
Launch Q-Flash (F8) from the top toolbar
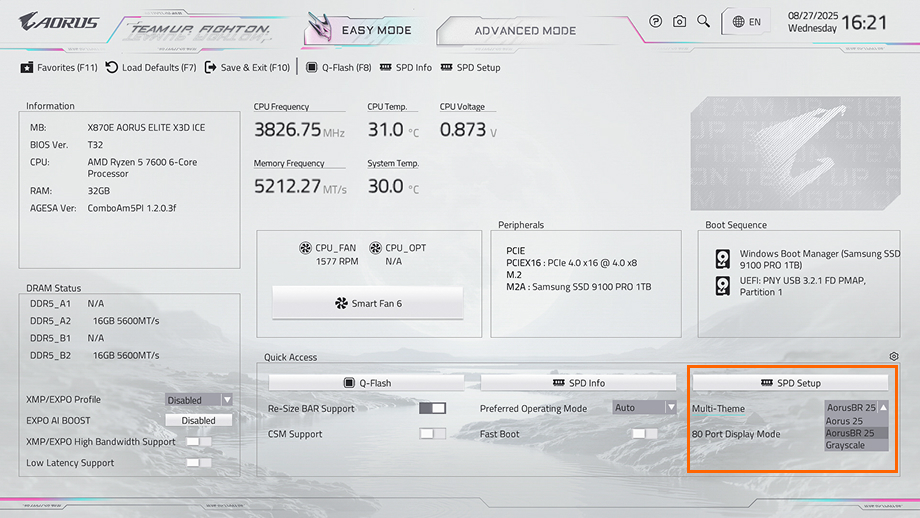pos(339,68)
